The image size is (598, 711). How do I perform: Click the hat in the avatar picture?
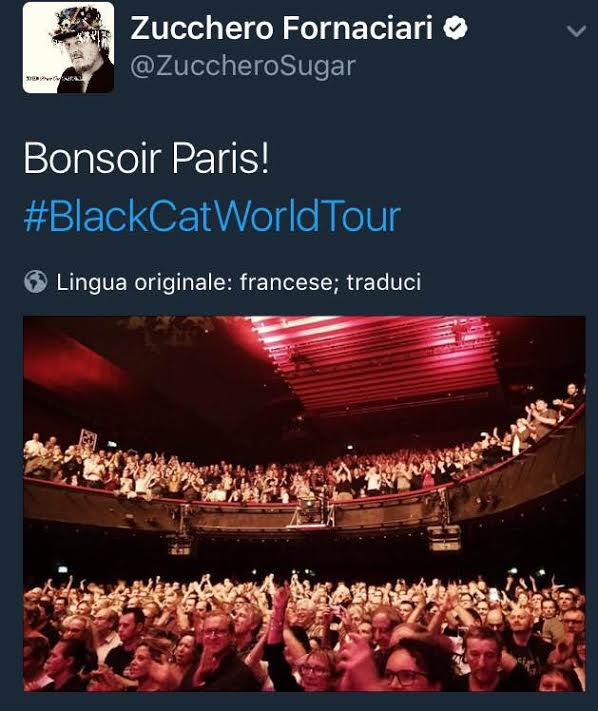coord(79,26)
